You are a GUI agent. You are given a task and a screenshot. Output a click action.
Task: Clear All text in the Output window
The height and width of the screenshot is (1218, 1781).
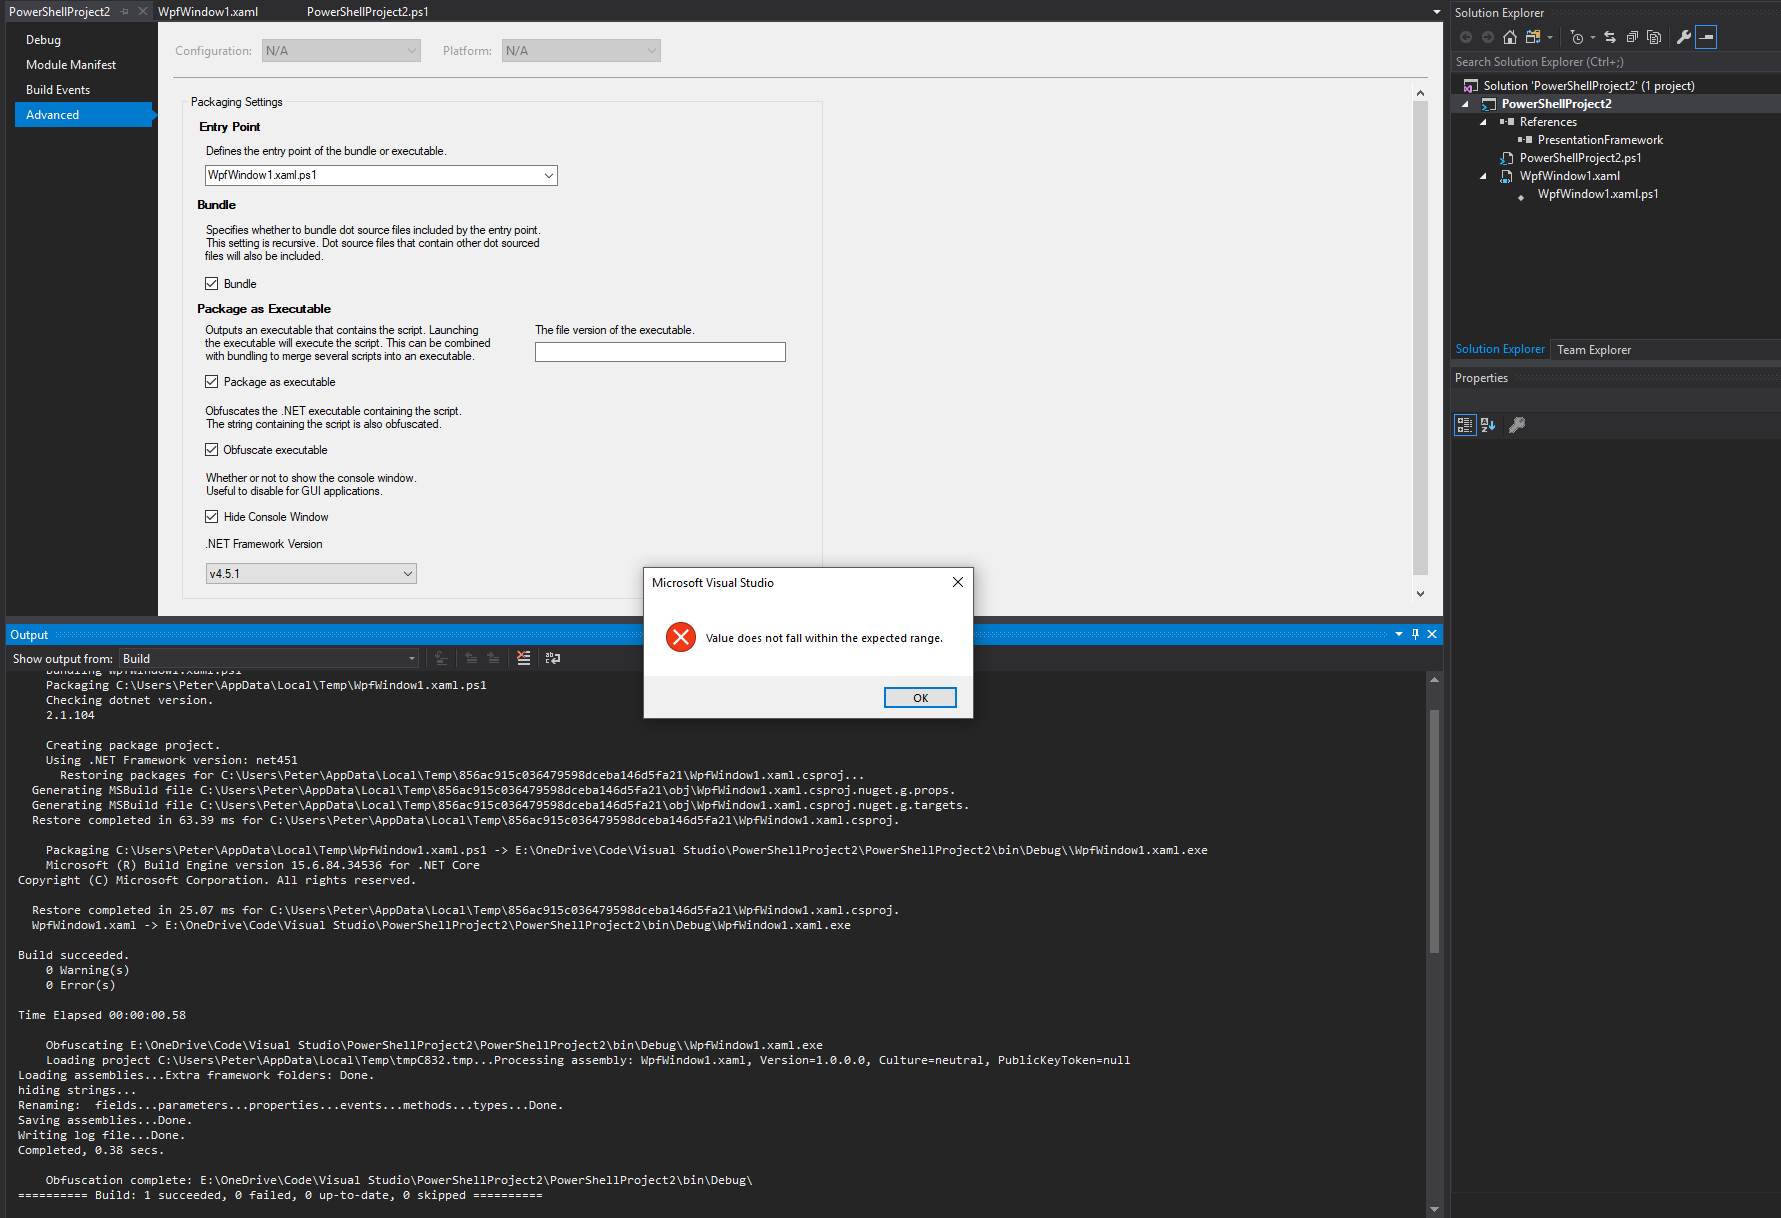(524, 657)
